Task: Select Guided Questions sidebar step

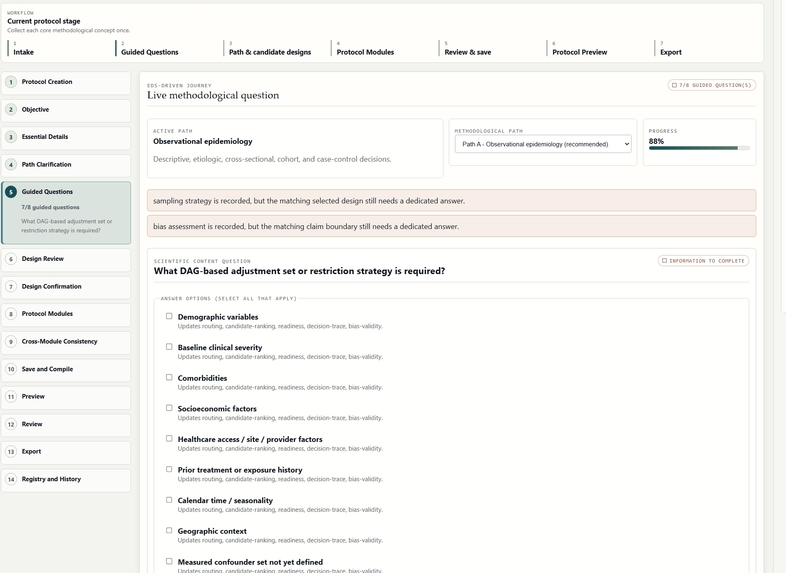Action: [66, 213]
